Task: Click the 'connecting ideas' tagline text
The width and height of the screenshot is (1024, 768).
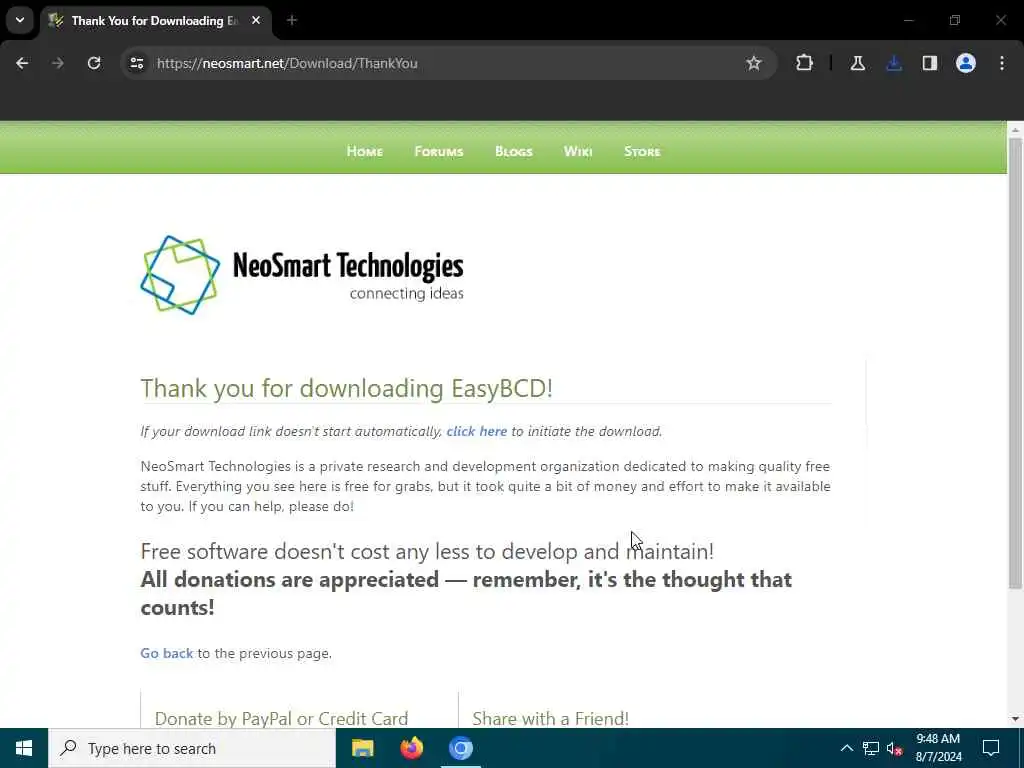Action: (x=407, y=294)
